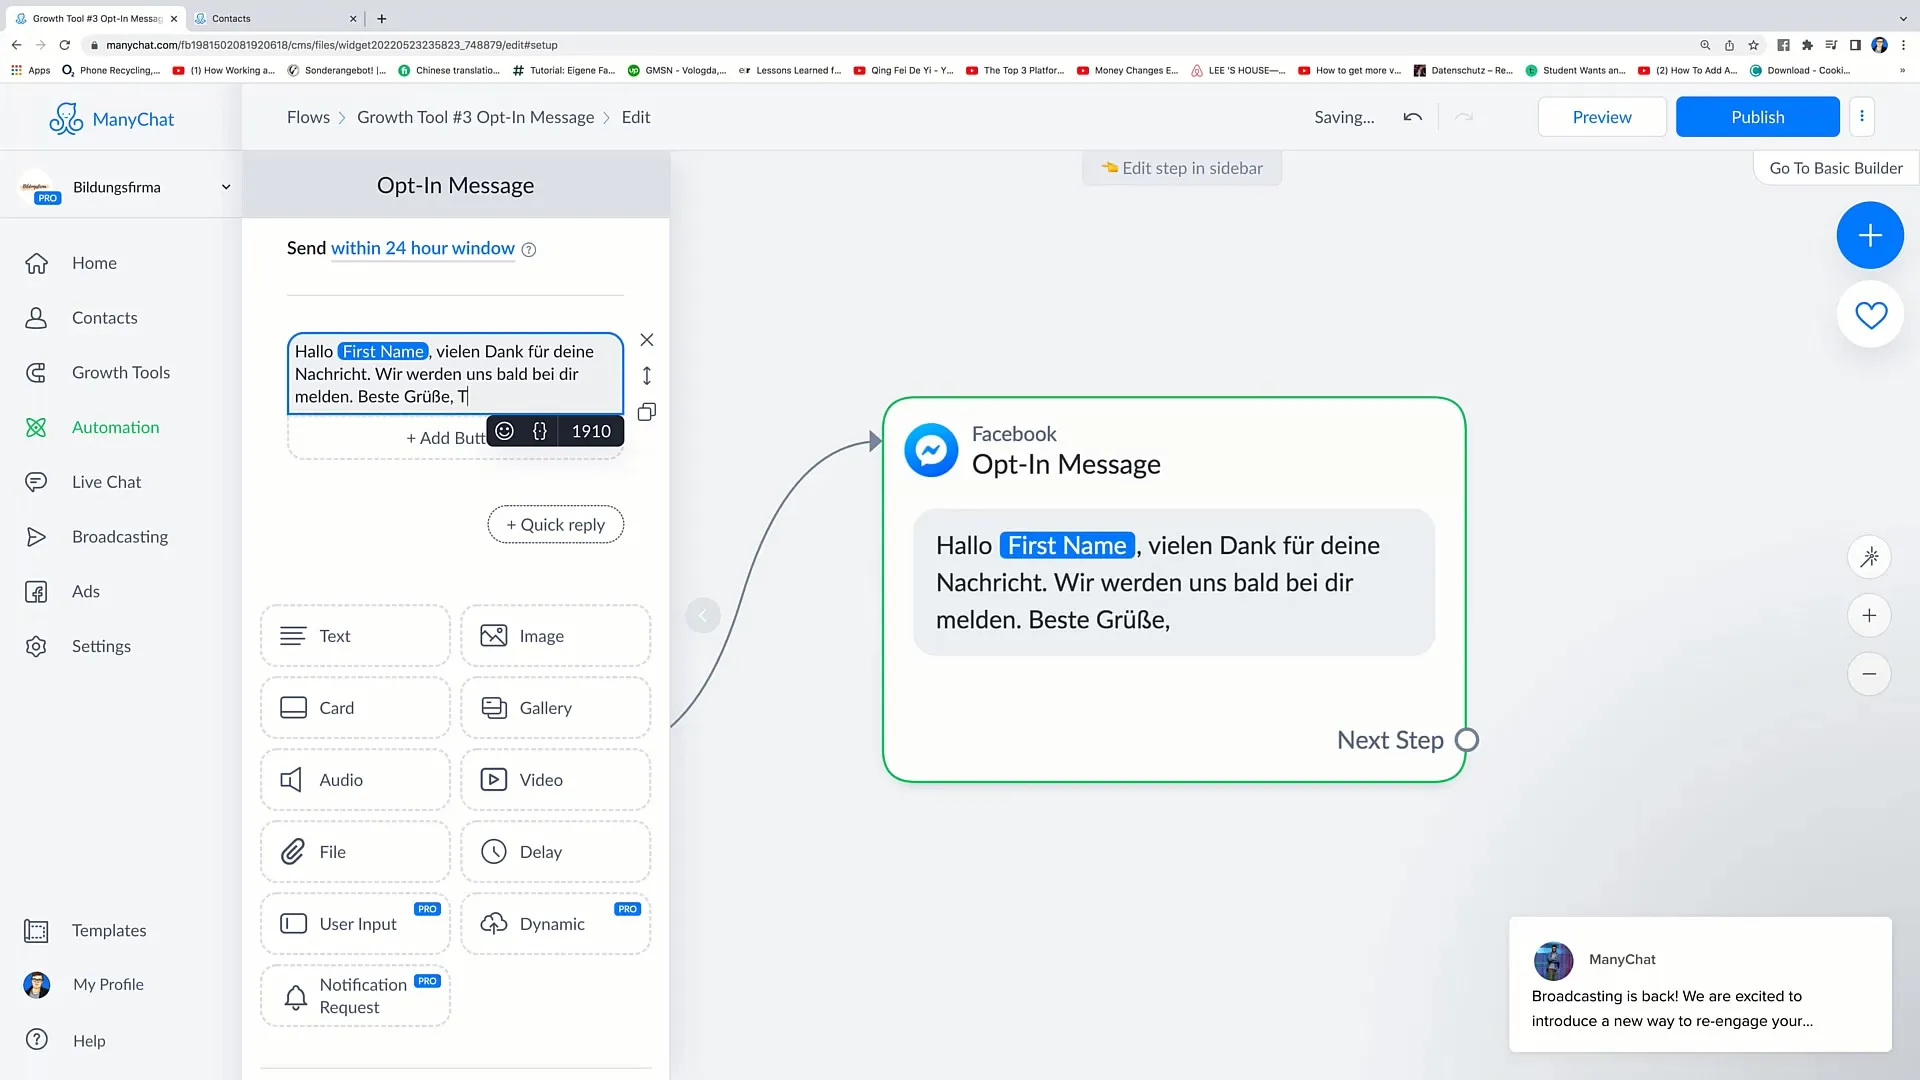Image resolution: width=1920 pixels, height=1080 pixels.
Task: Click the Broadcasting sidebar icon
Action: (x=36, y=535)
